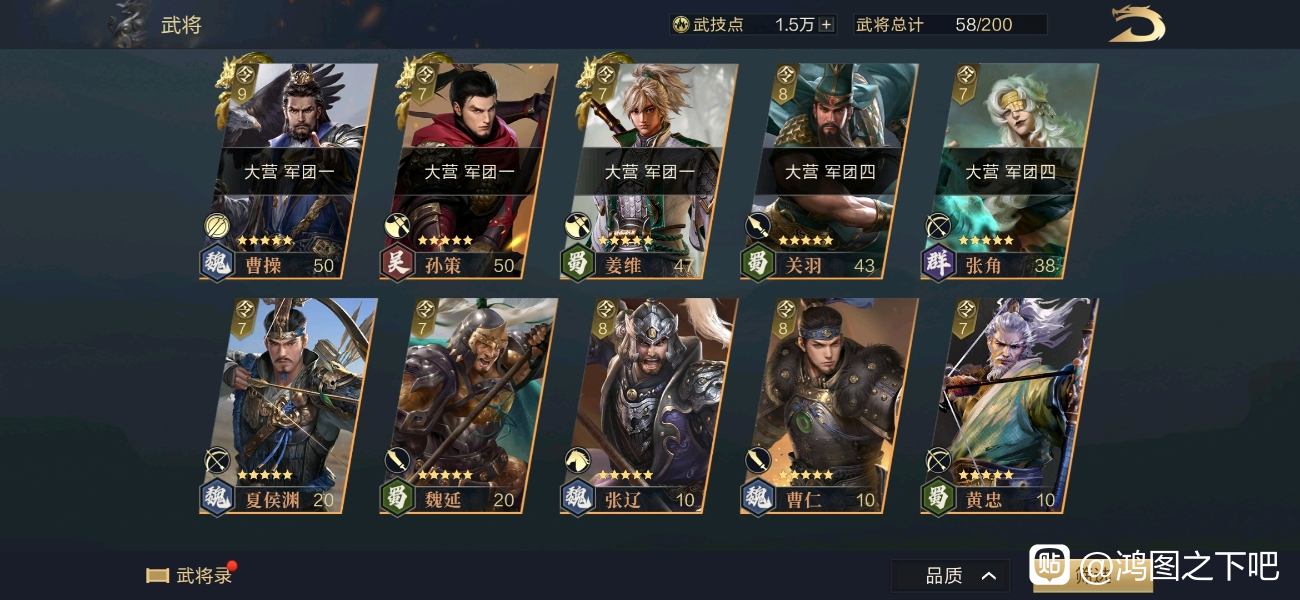1300x600 pixels.
Task: Click the shield troop icon on 曹操
Action: (x=217, y=226)
